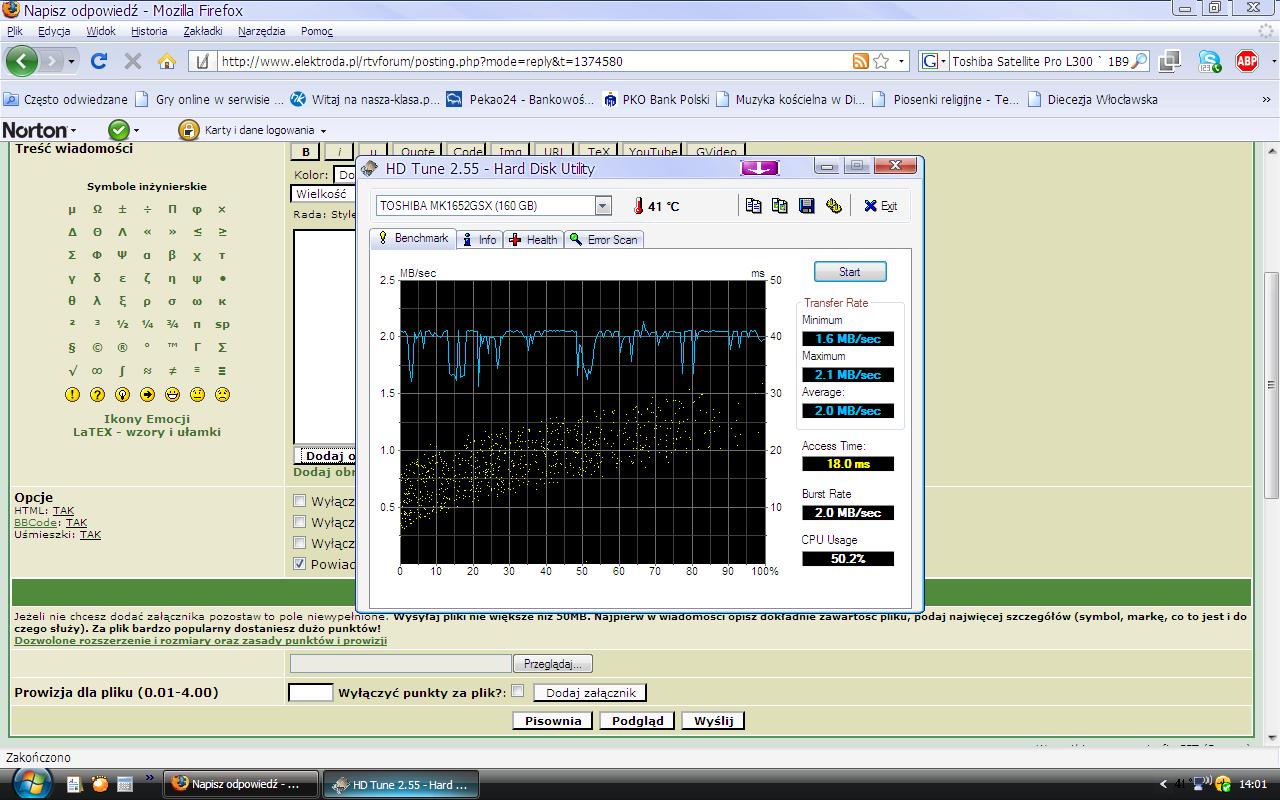Open the Zakładki menu

pyautogui.click(x=204, y=31)
